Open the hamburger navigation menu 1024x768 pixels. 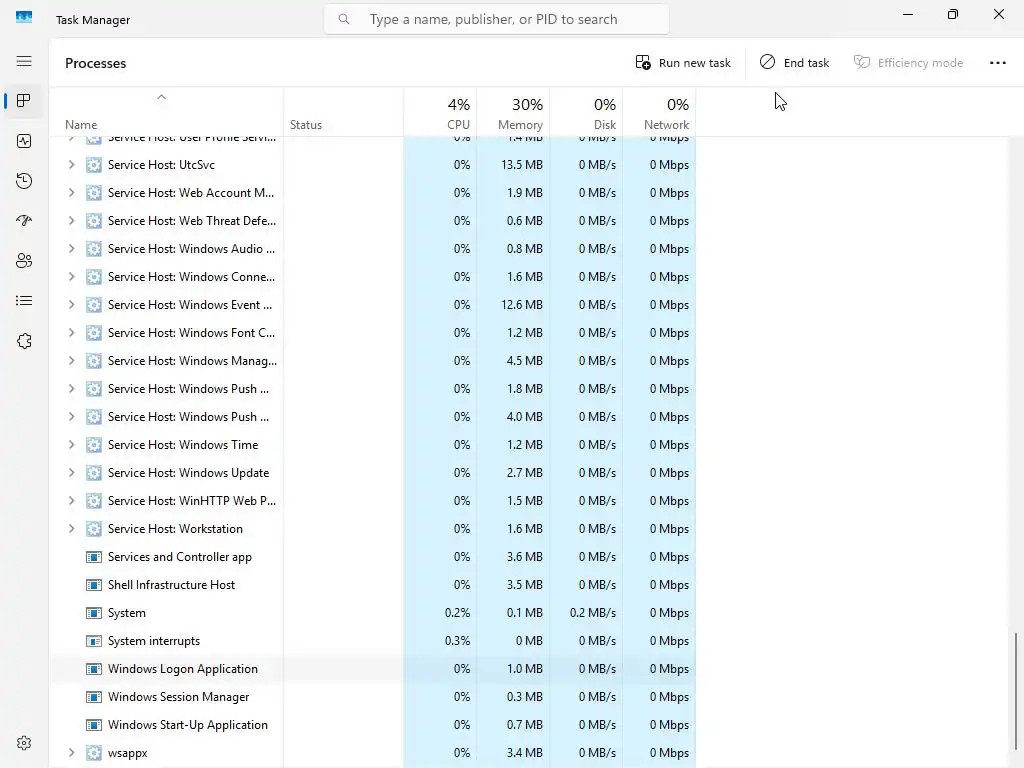point(24,61)
